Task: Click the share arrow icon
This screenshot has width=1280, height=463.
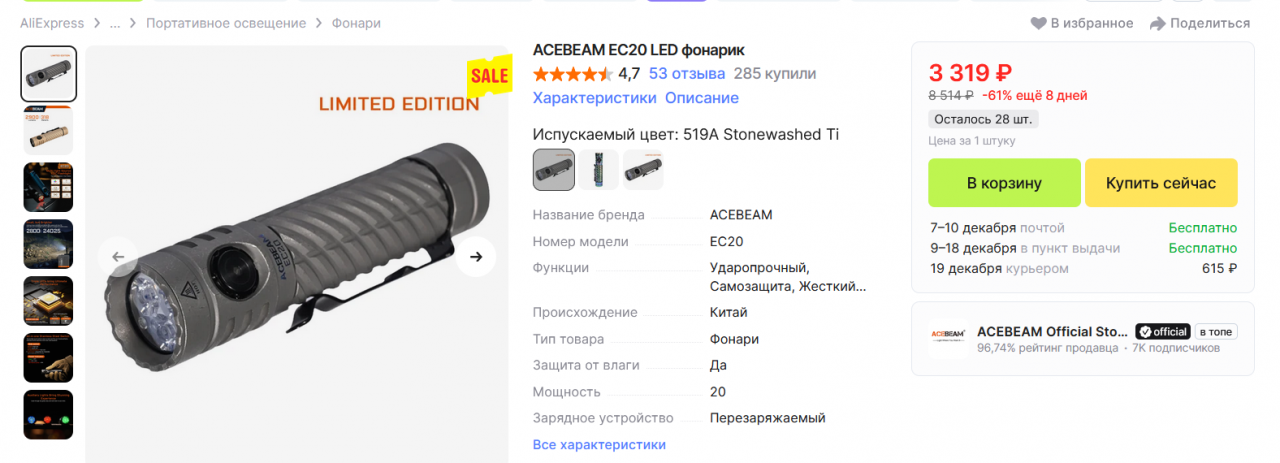Action: [1158, 23]
